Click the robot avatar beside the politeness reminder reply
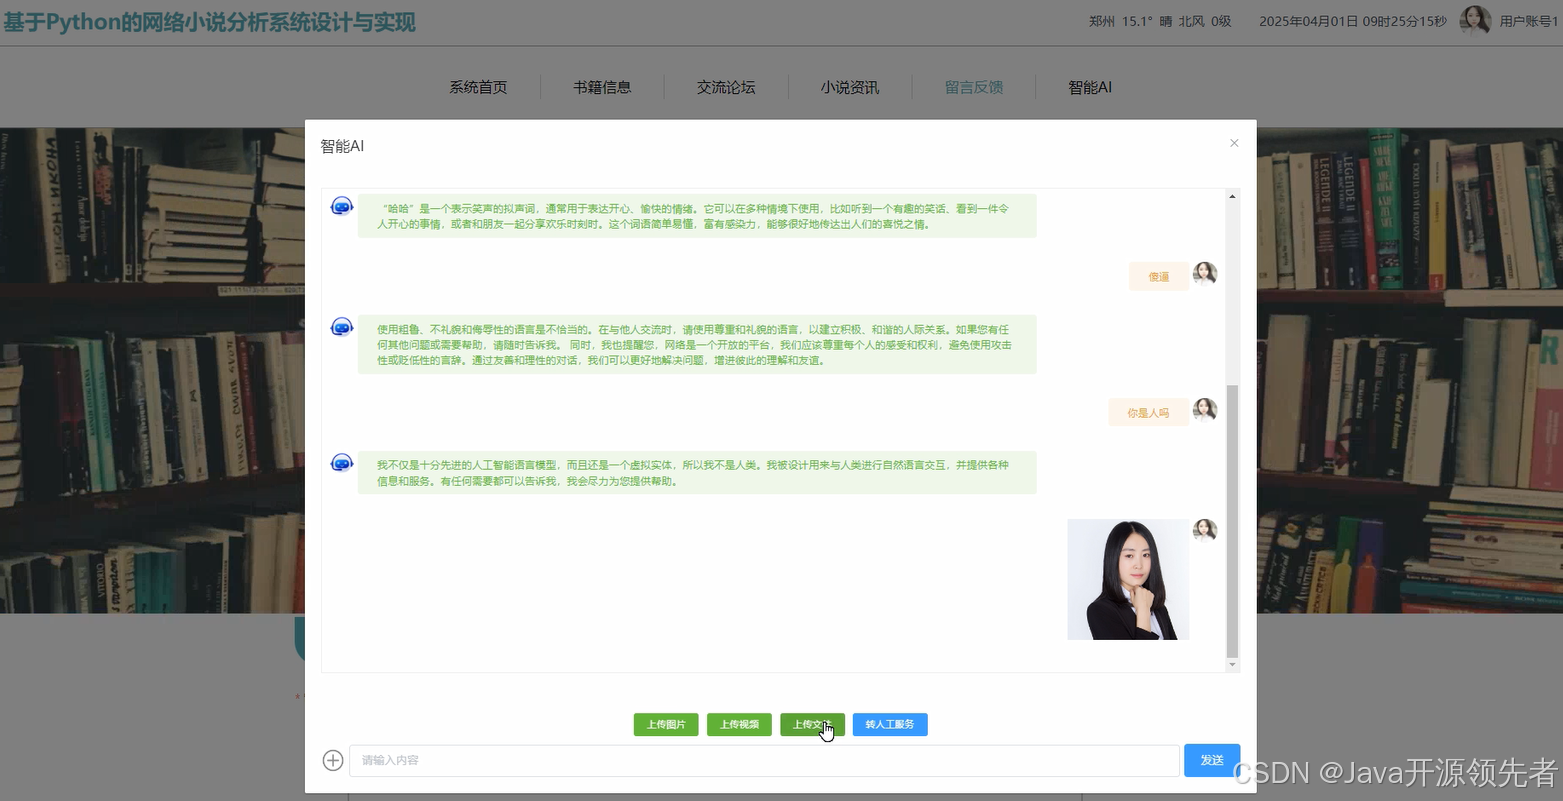This screenshot has height=801, width=1563. (341, 326)
